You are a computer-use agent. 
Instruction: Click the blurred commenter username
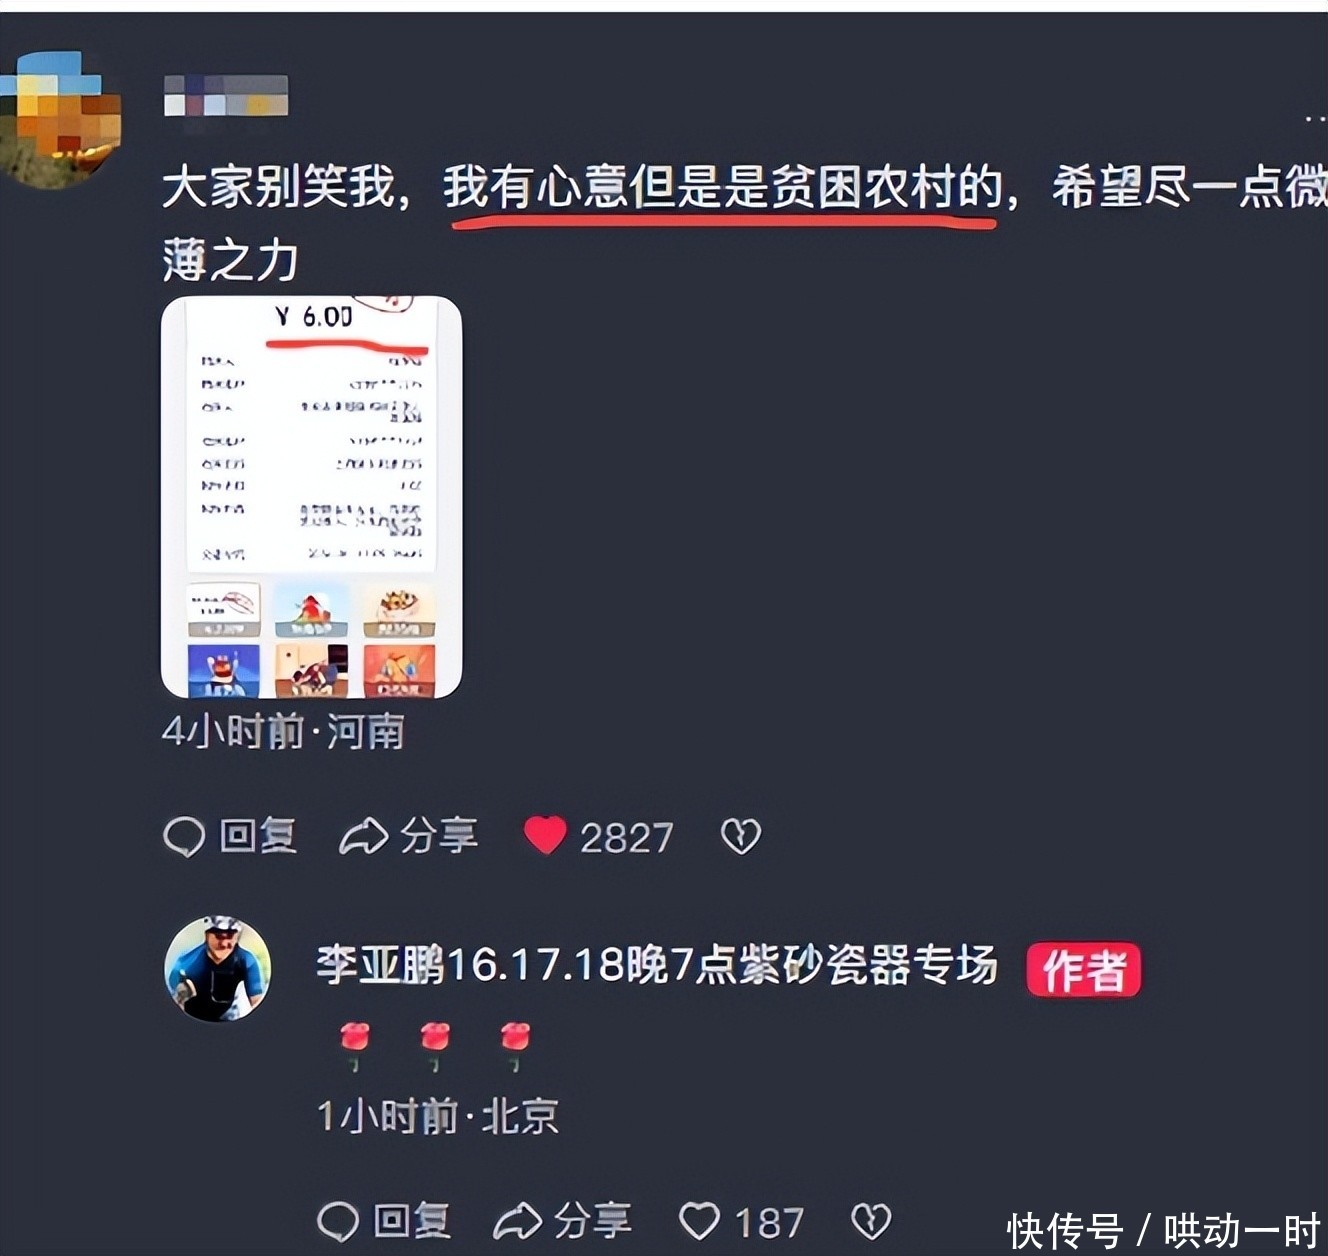pyautogui.click(x=226, y=96)
